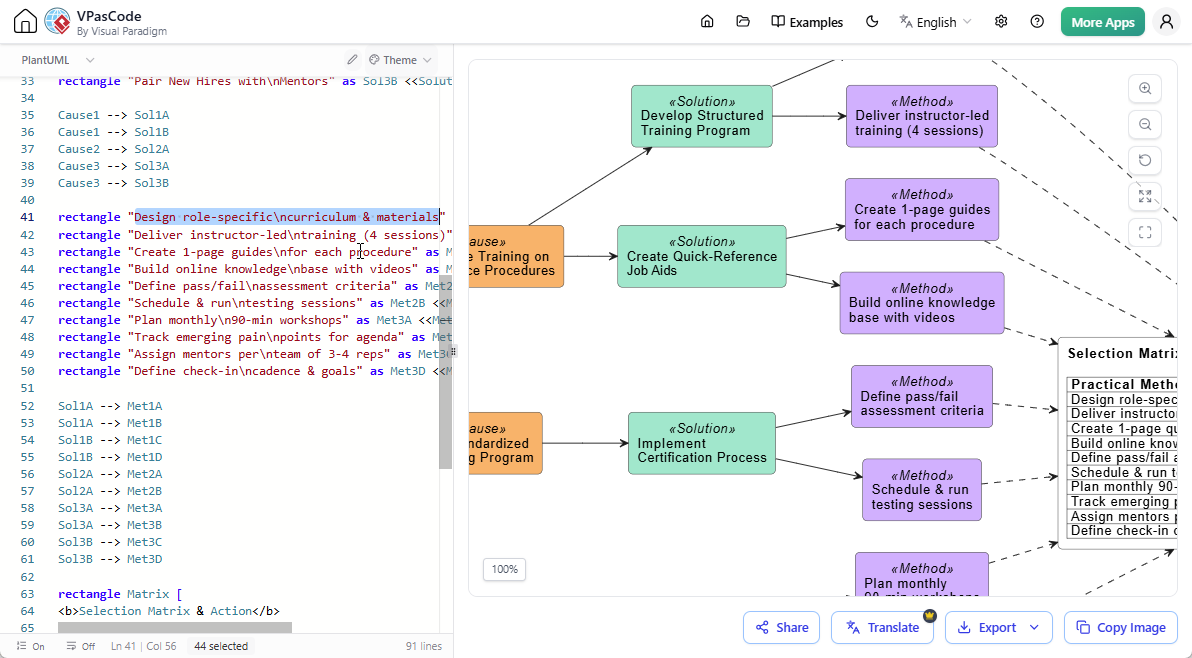Click the "Plan monthly" method node

coord(921,574)
